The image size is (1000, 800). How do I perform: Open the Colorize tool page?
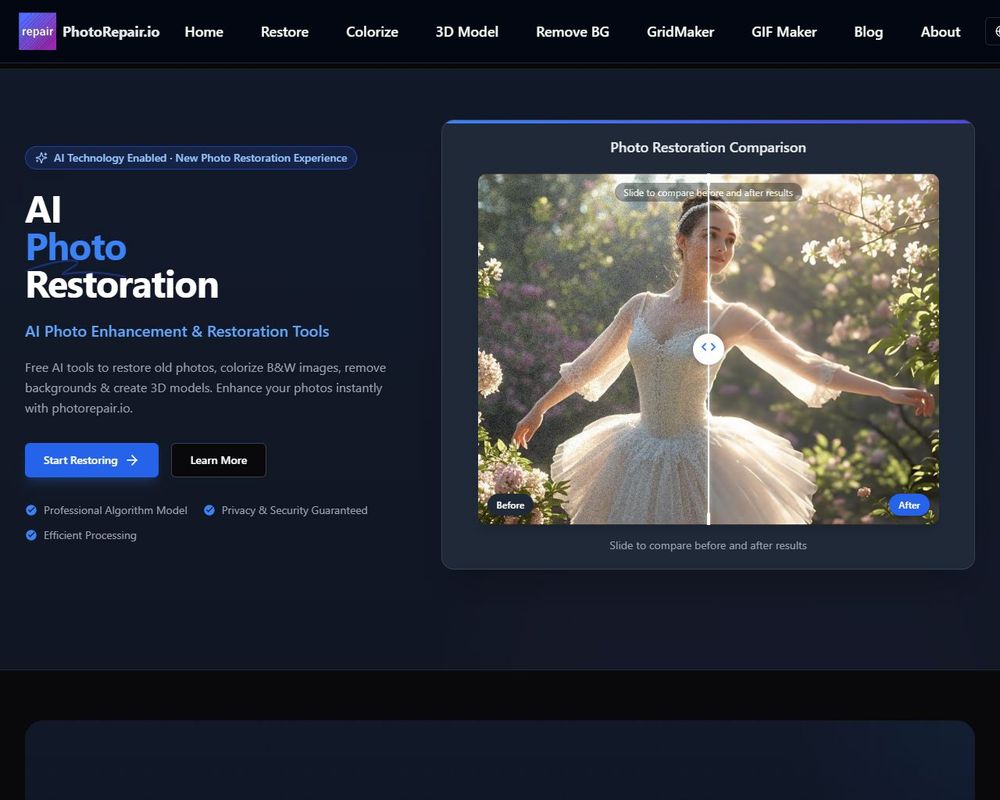coord(372,32)
